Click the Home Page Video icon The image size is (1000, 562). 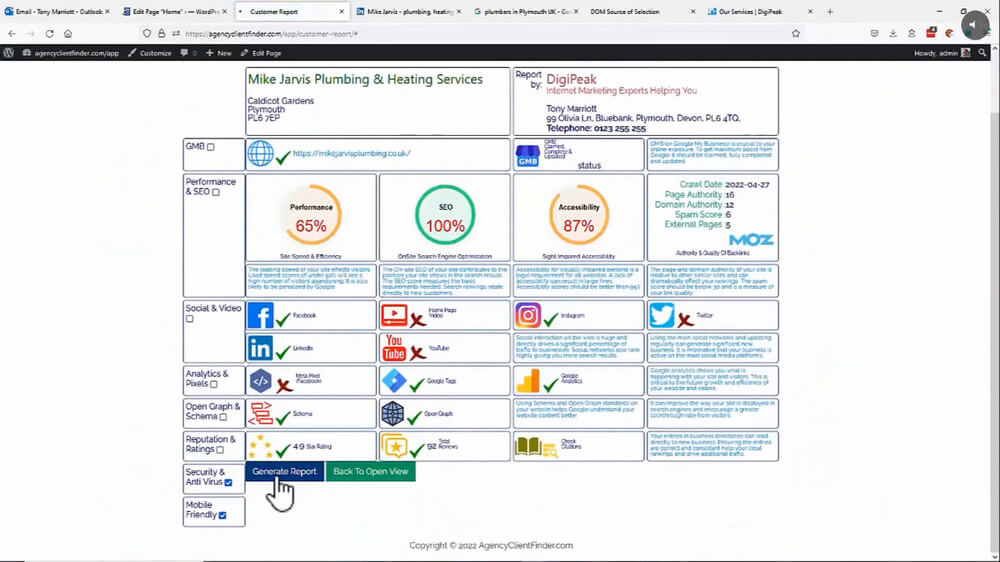click(394, 314)
